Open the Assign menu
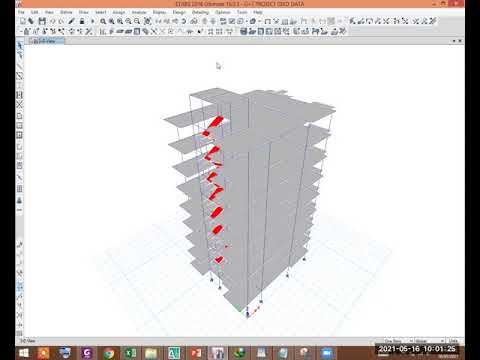This screenshot has height=360, width=480. coord(119,12)
